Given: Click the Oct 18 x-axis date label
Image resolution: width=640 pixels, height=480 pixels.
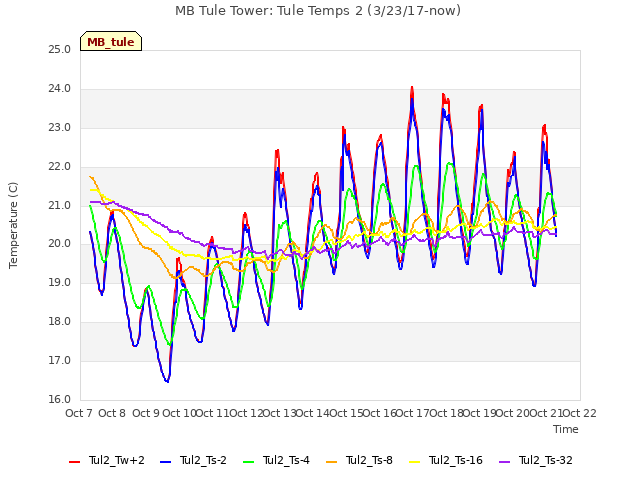Looking at the screenshot, I should [447, 413].
